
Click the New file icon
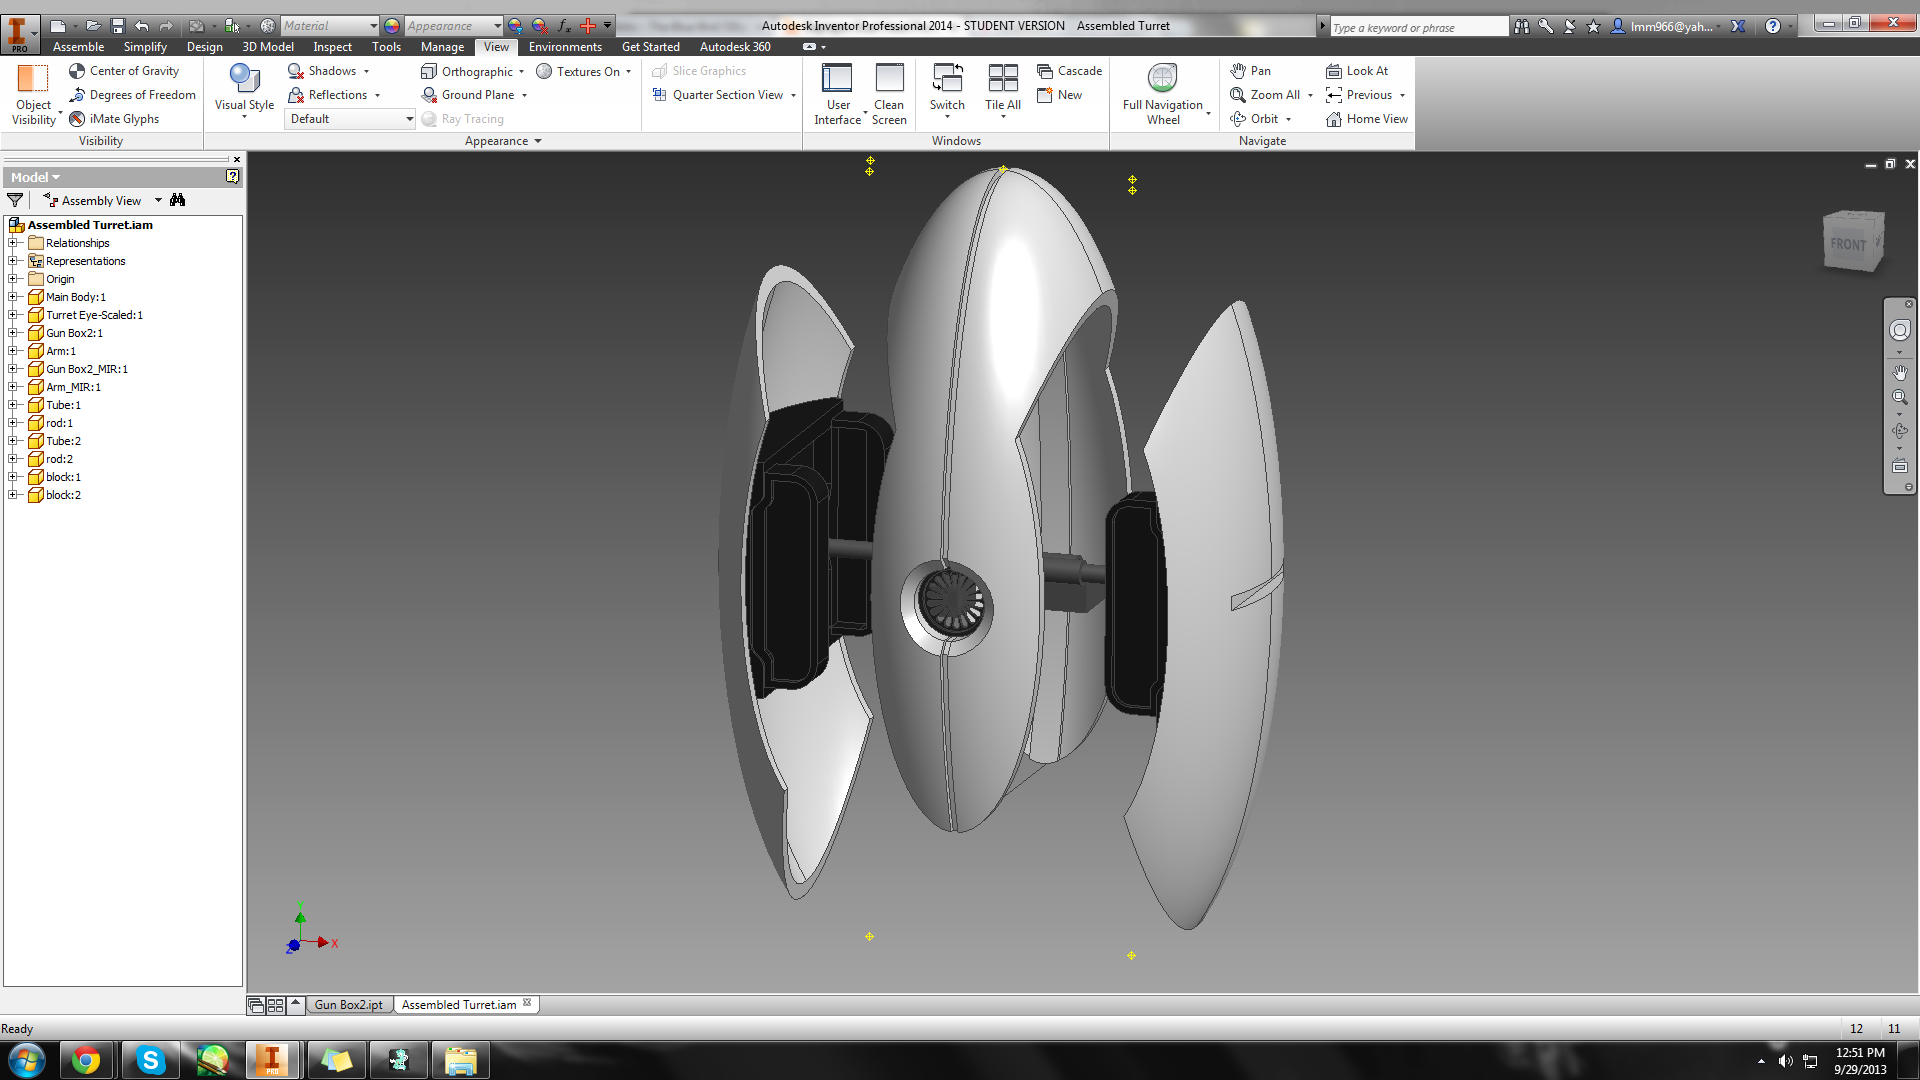pyautogui.click(x=58, y=26)
